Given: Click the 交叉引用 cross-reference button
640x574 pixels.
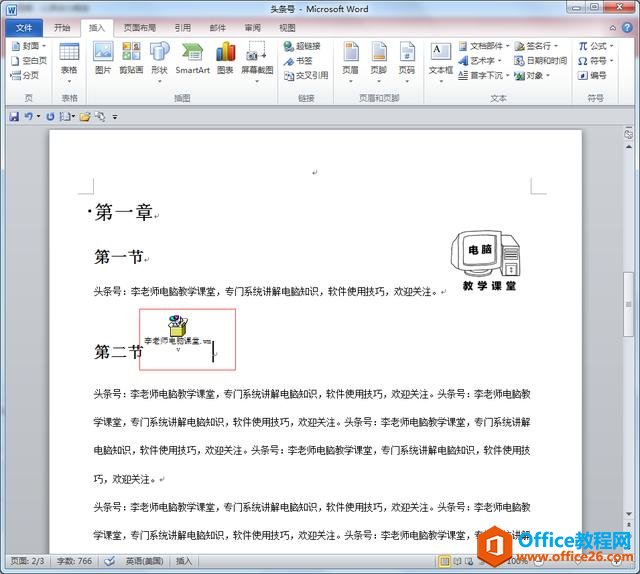Looking at the screenshot, I should pos(306,76).
